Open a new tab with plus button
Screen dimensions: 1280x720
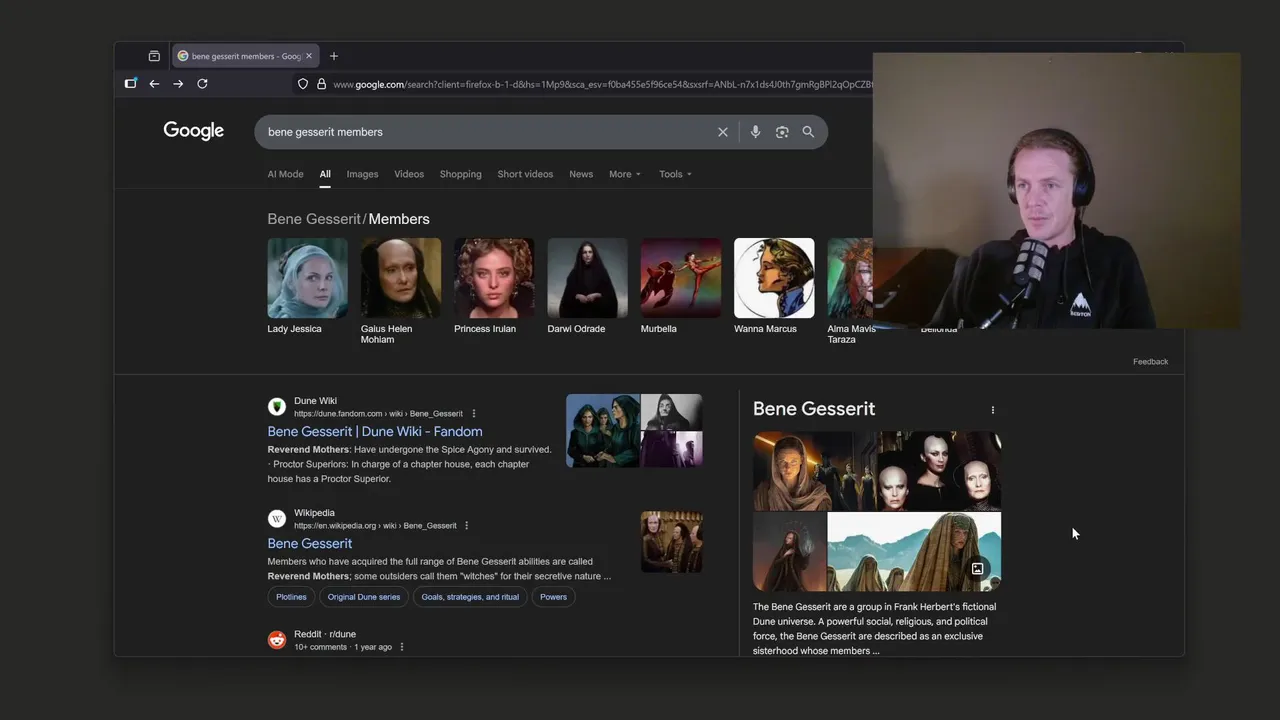pos(334,56)
